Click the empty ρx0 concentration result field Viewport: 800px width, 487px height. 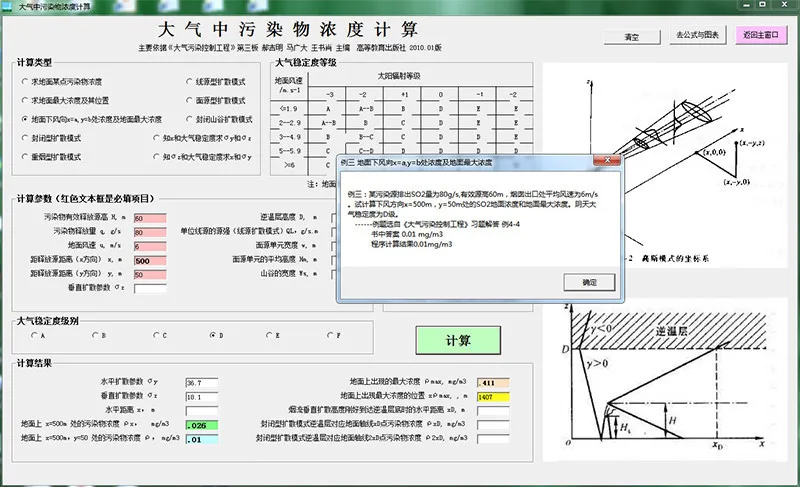(493, 424)
